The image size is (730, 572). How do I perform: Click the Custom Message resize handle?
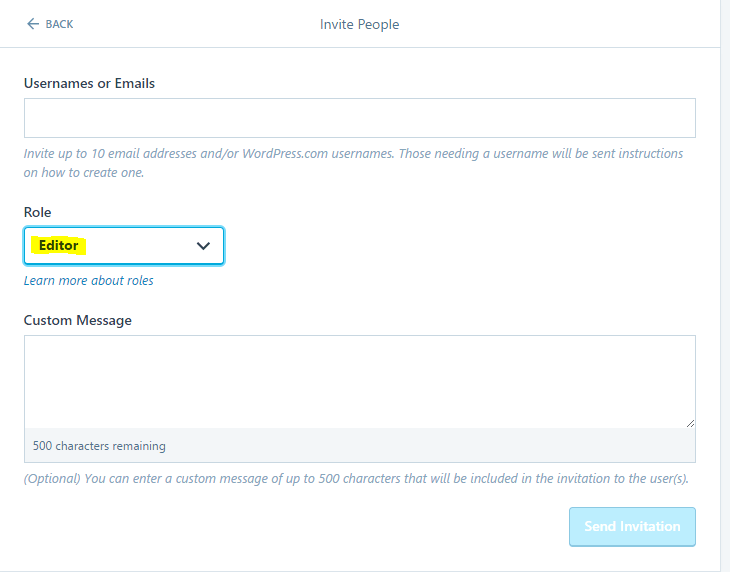coord(690,423)
